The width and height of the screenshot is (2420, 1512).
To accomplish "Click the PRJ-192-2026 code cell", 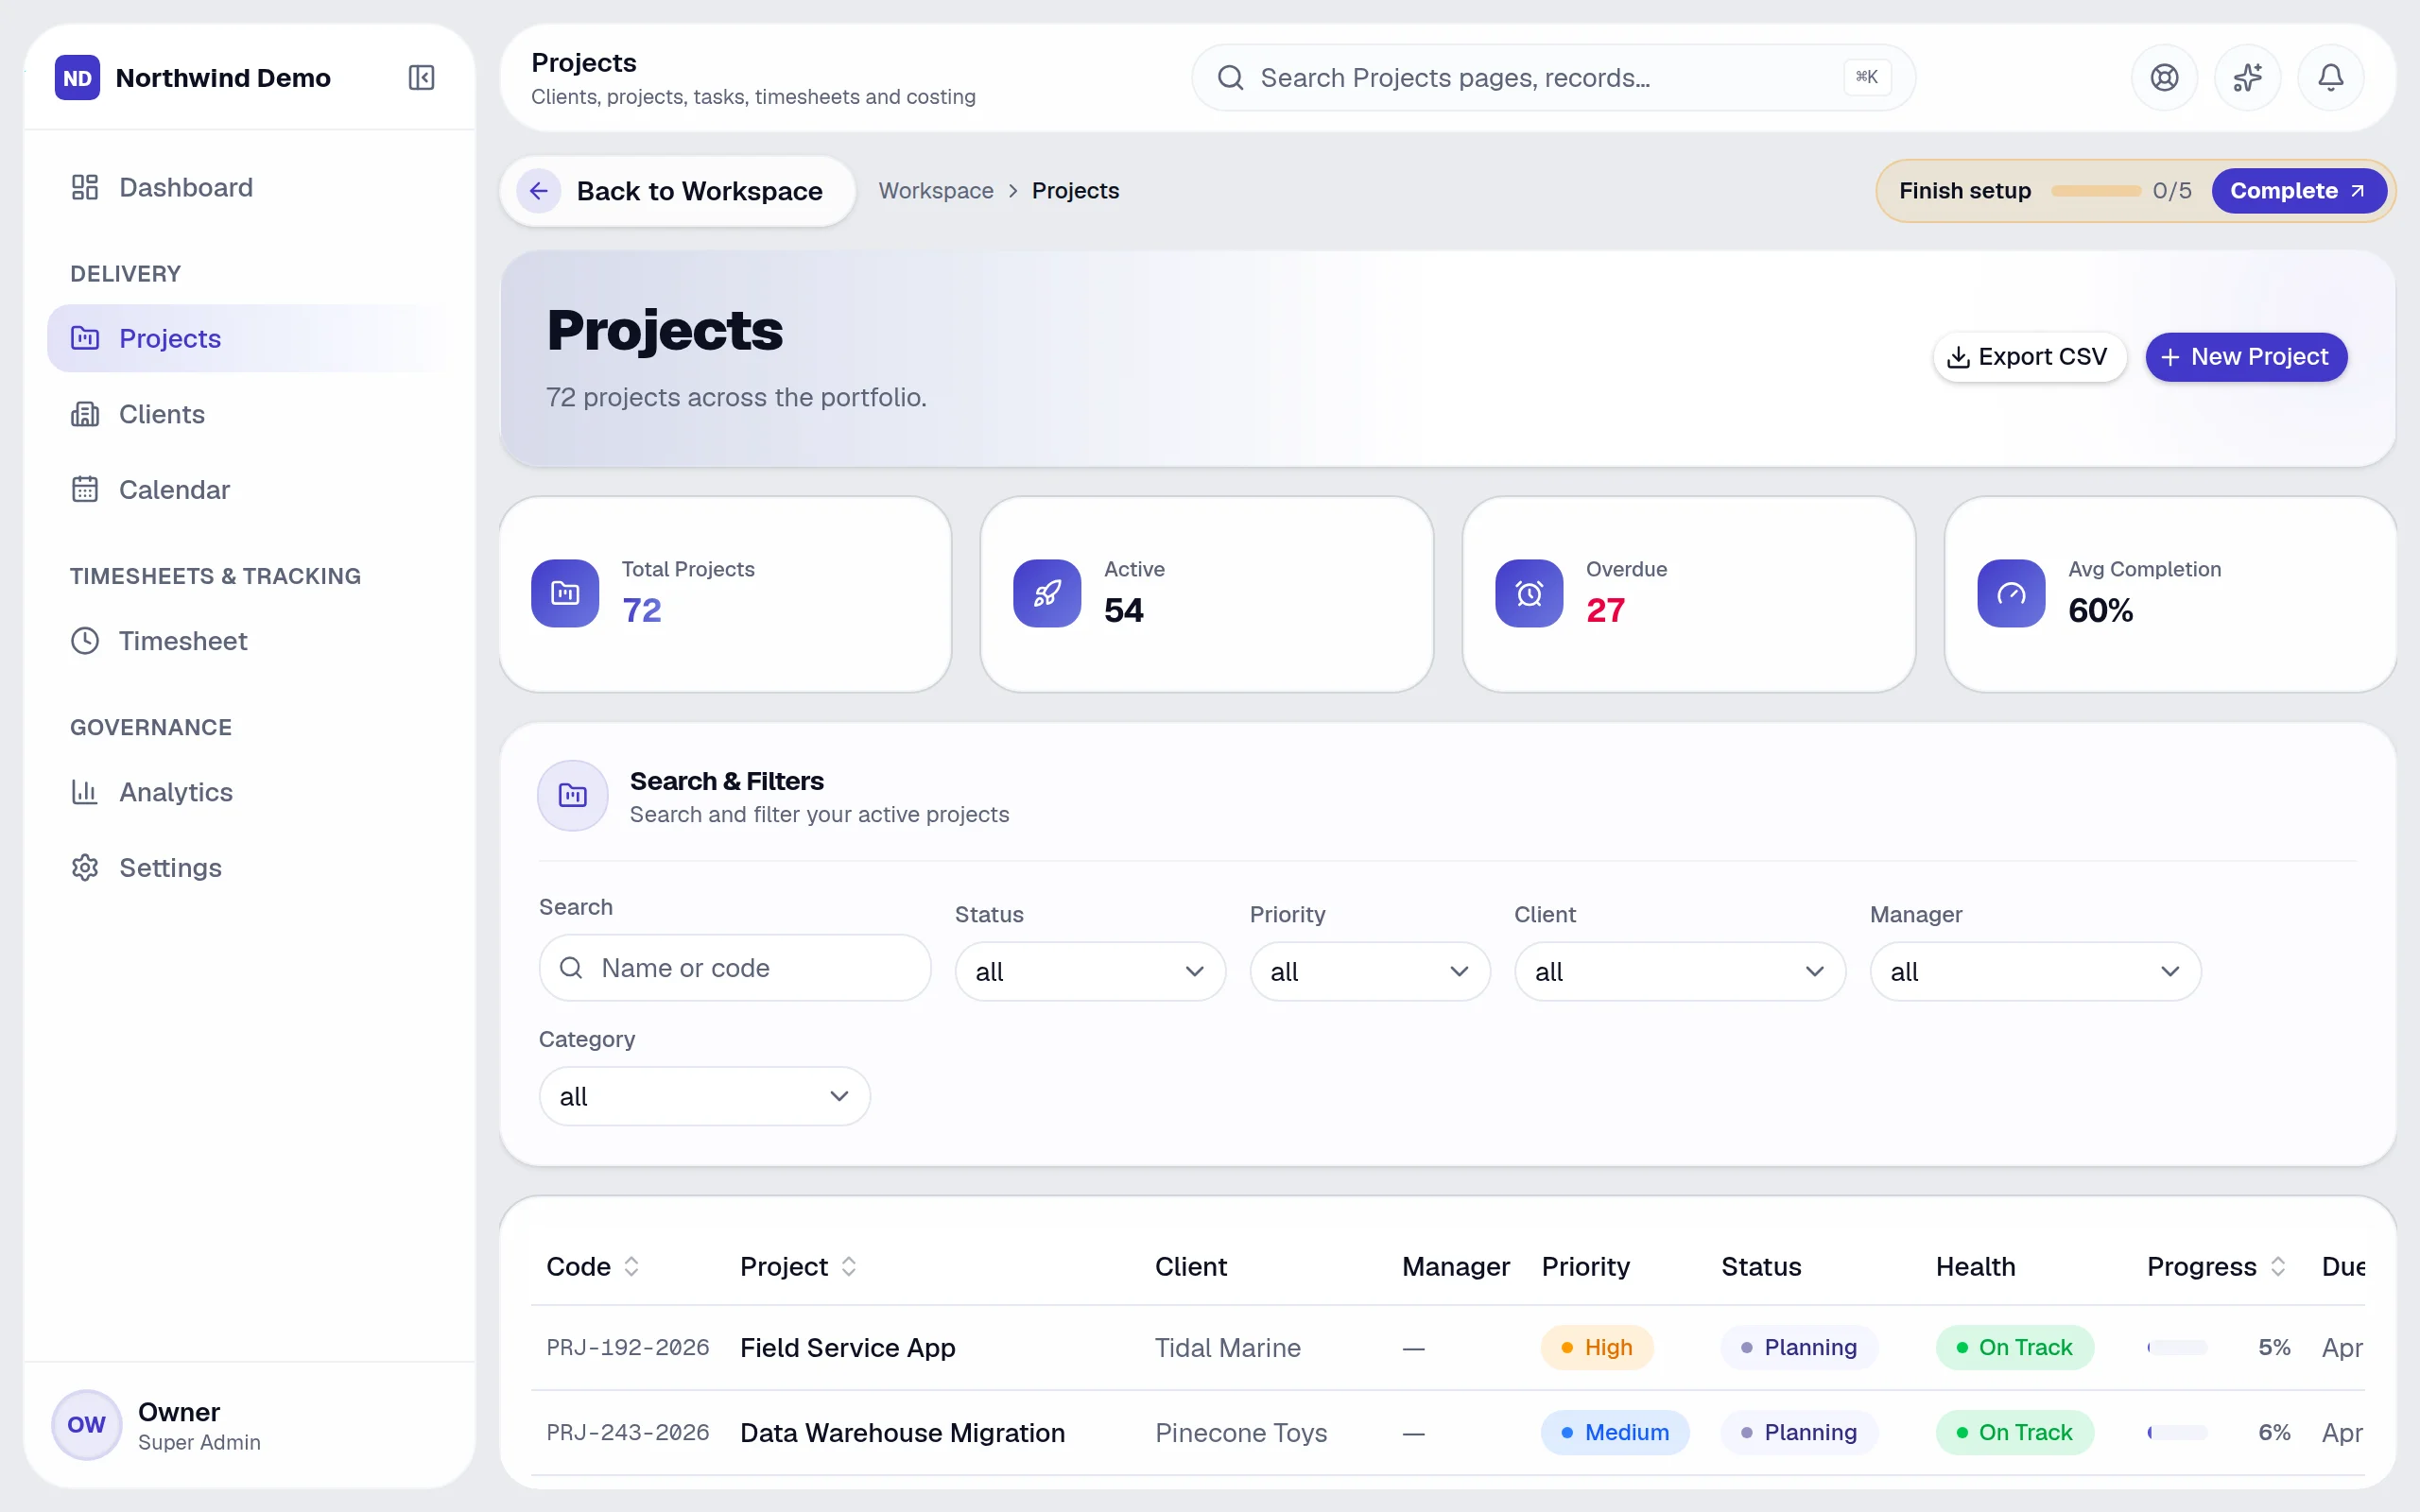I will [x=627, y=1347].
